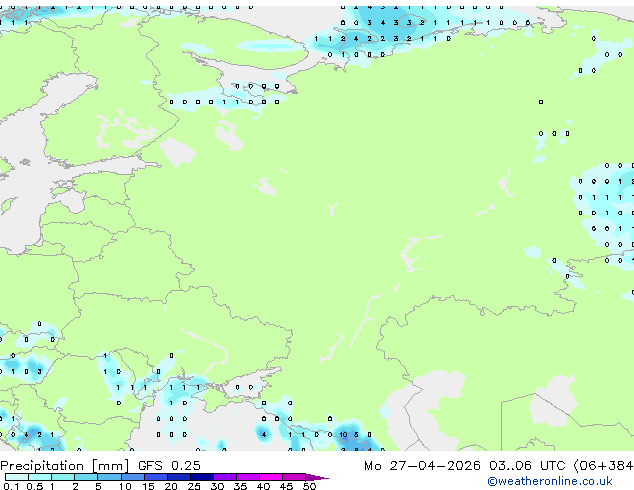634x490 pixels.
Task: Click the legend label '25'
Action: click(x=194, y=486)
